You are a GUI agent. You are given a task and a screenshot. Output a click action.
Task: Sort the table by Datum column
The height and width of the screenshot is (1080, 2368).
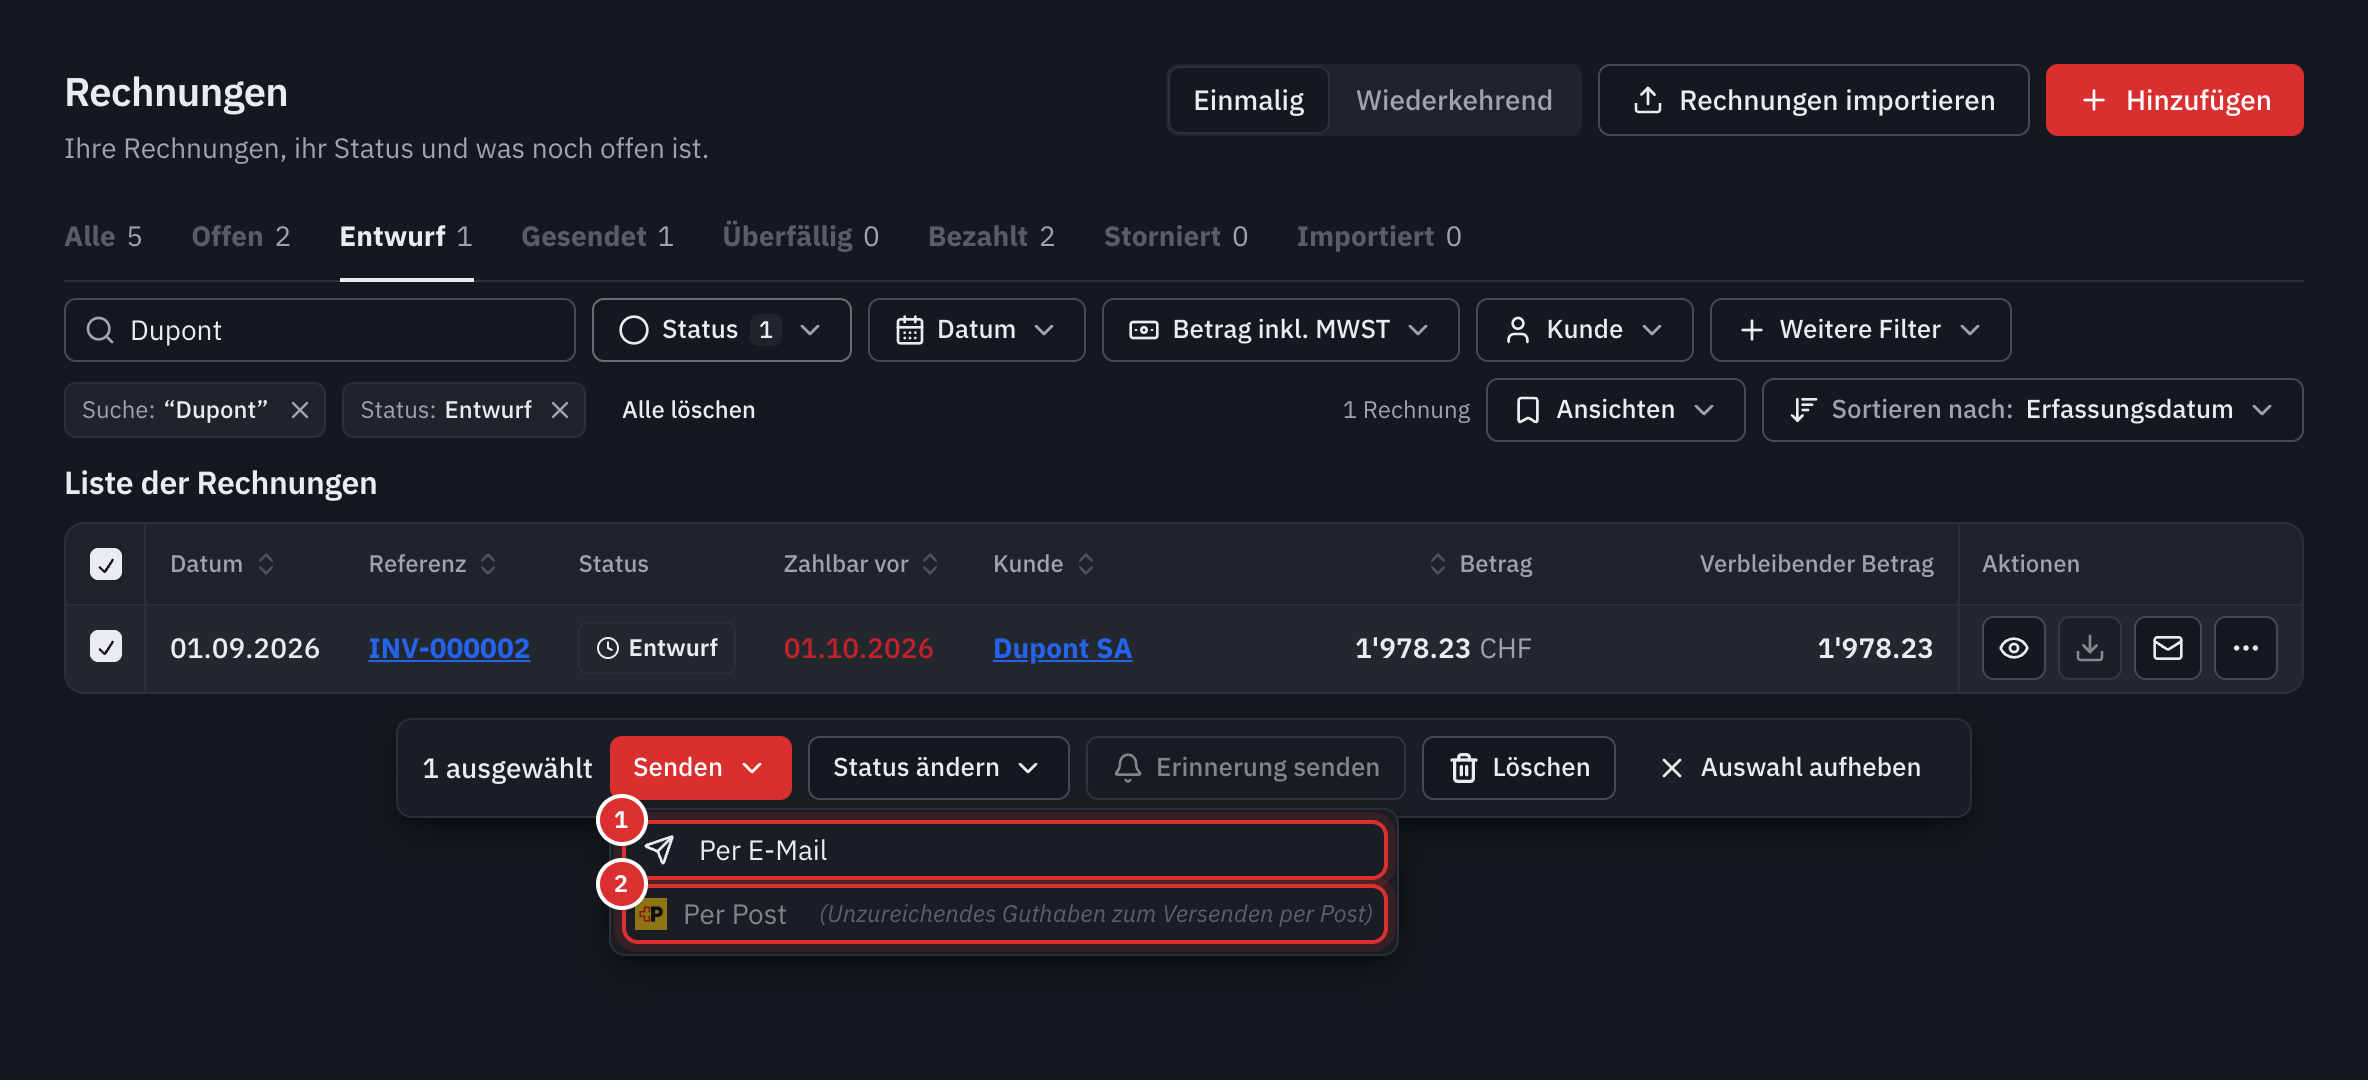point(222,564)
